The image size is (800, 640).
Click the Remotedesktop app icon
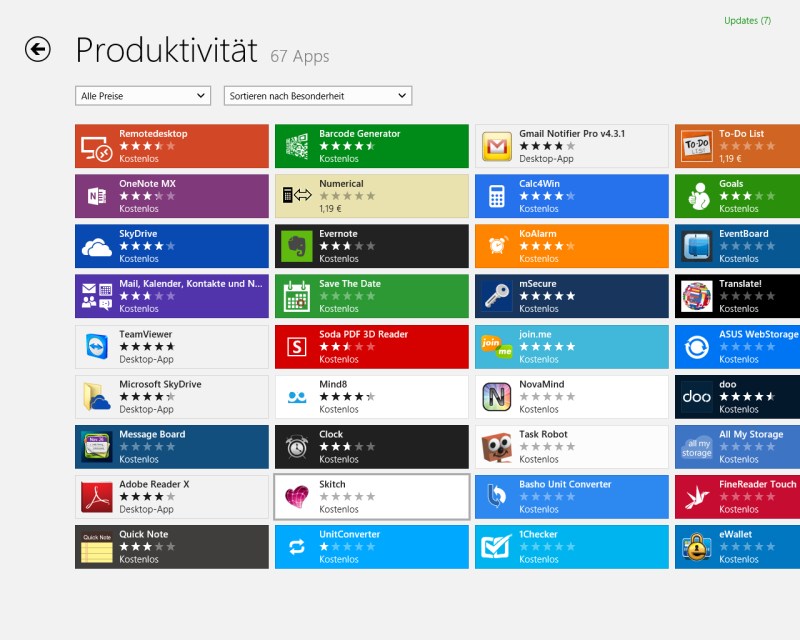(97, 147)
